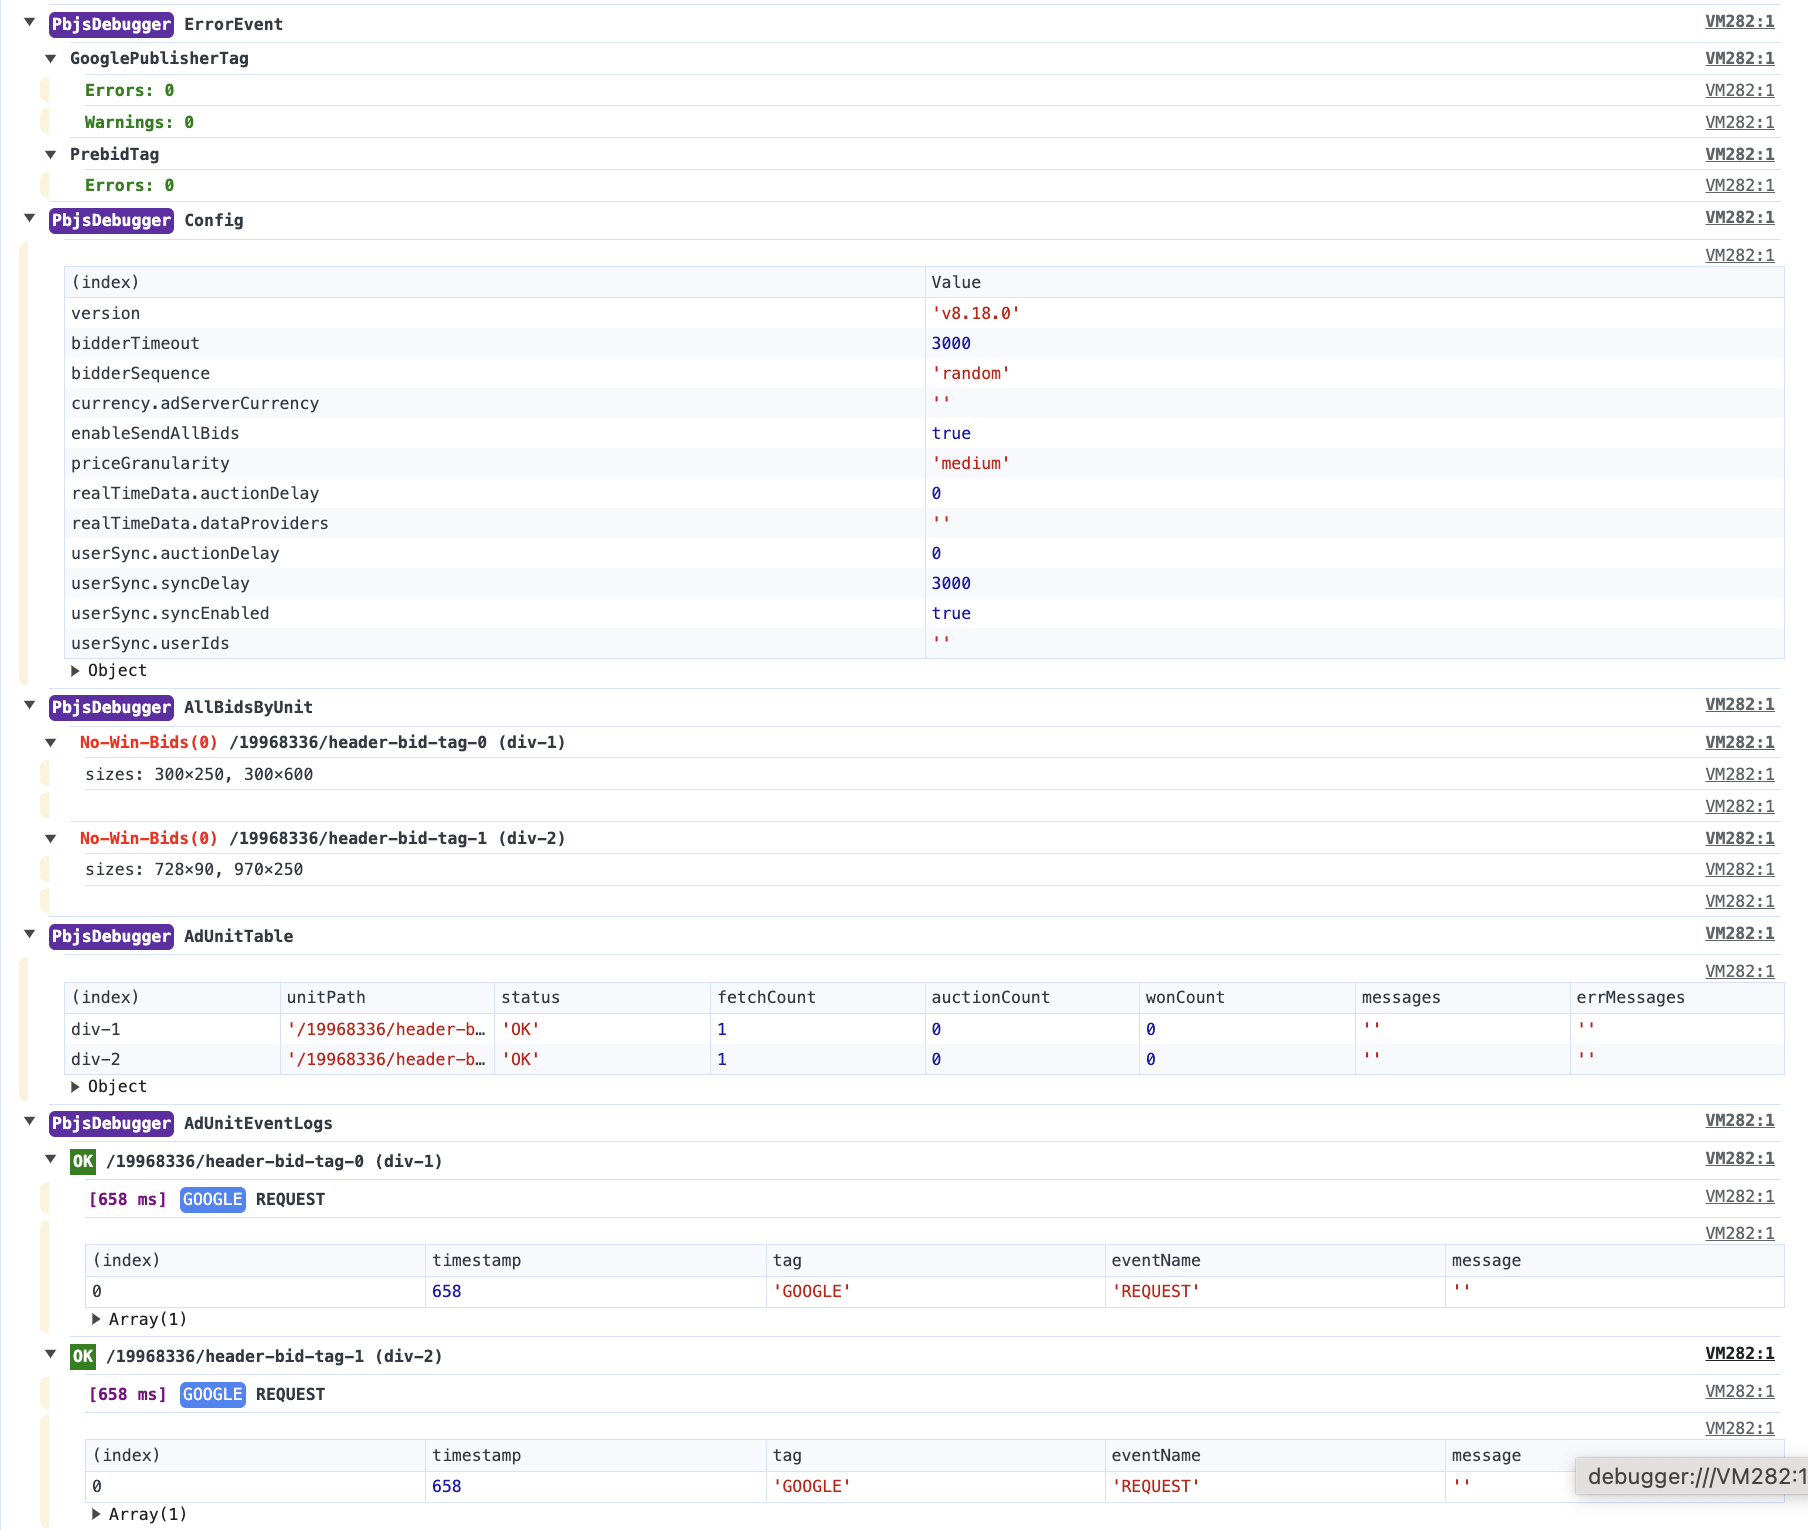
Task: Sort the AdUnitTable by the errMessages column header
Action: (x=1677, y=997)
